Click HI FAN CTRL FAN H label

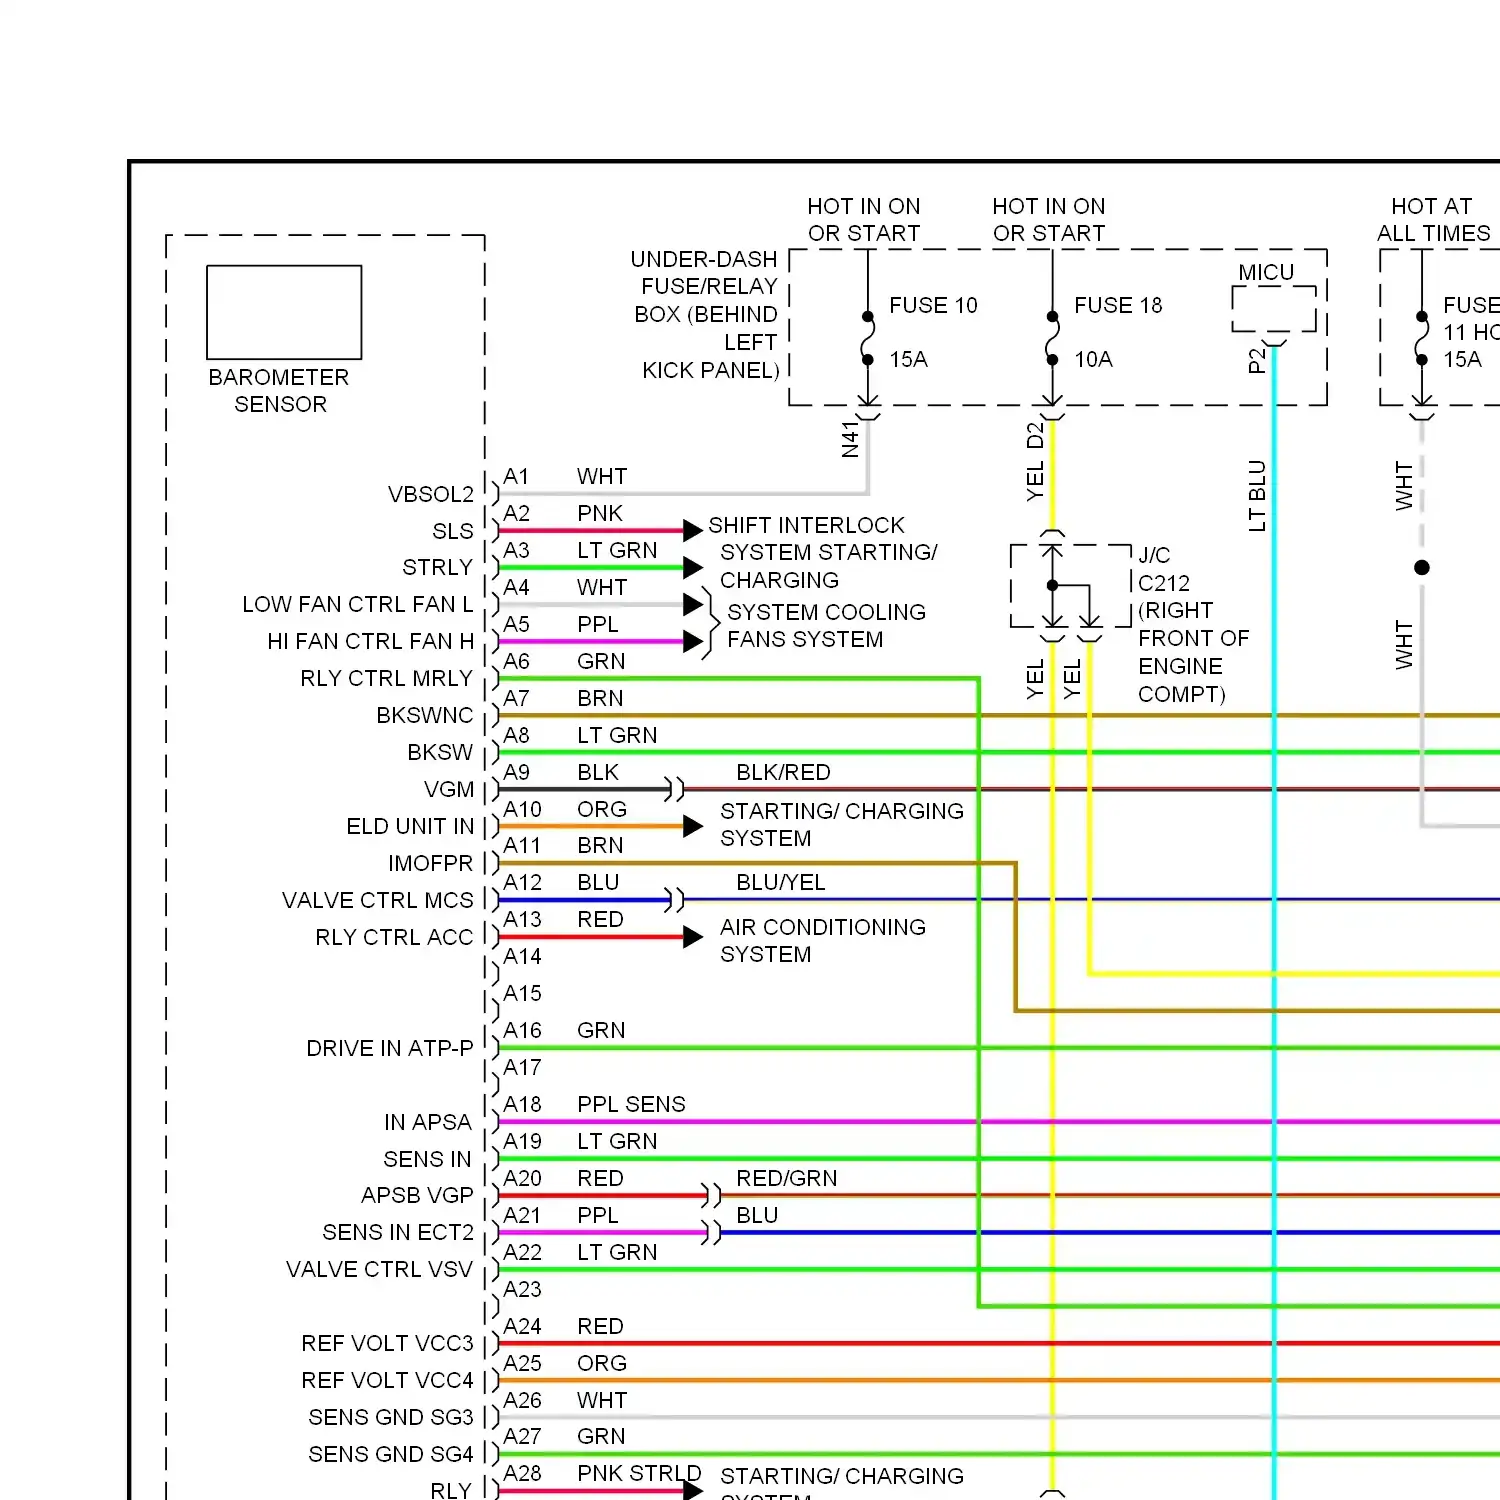pyautogui.click(x=370, y=642)
